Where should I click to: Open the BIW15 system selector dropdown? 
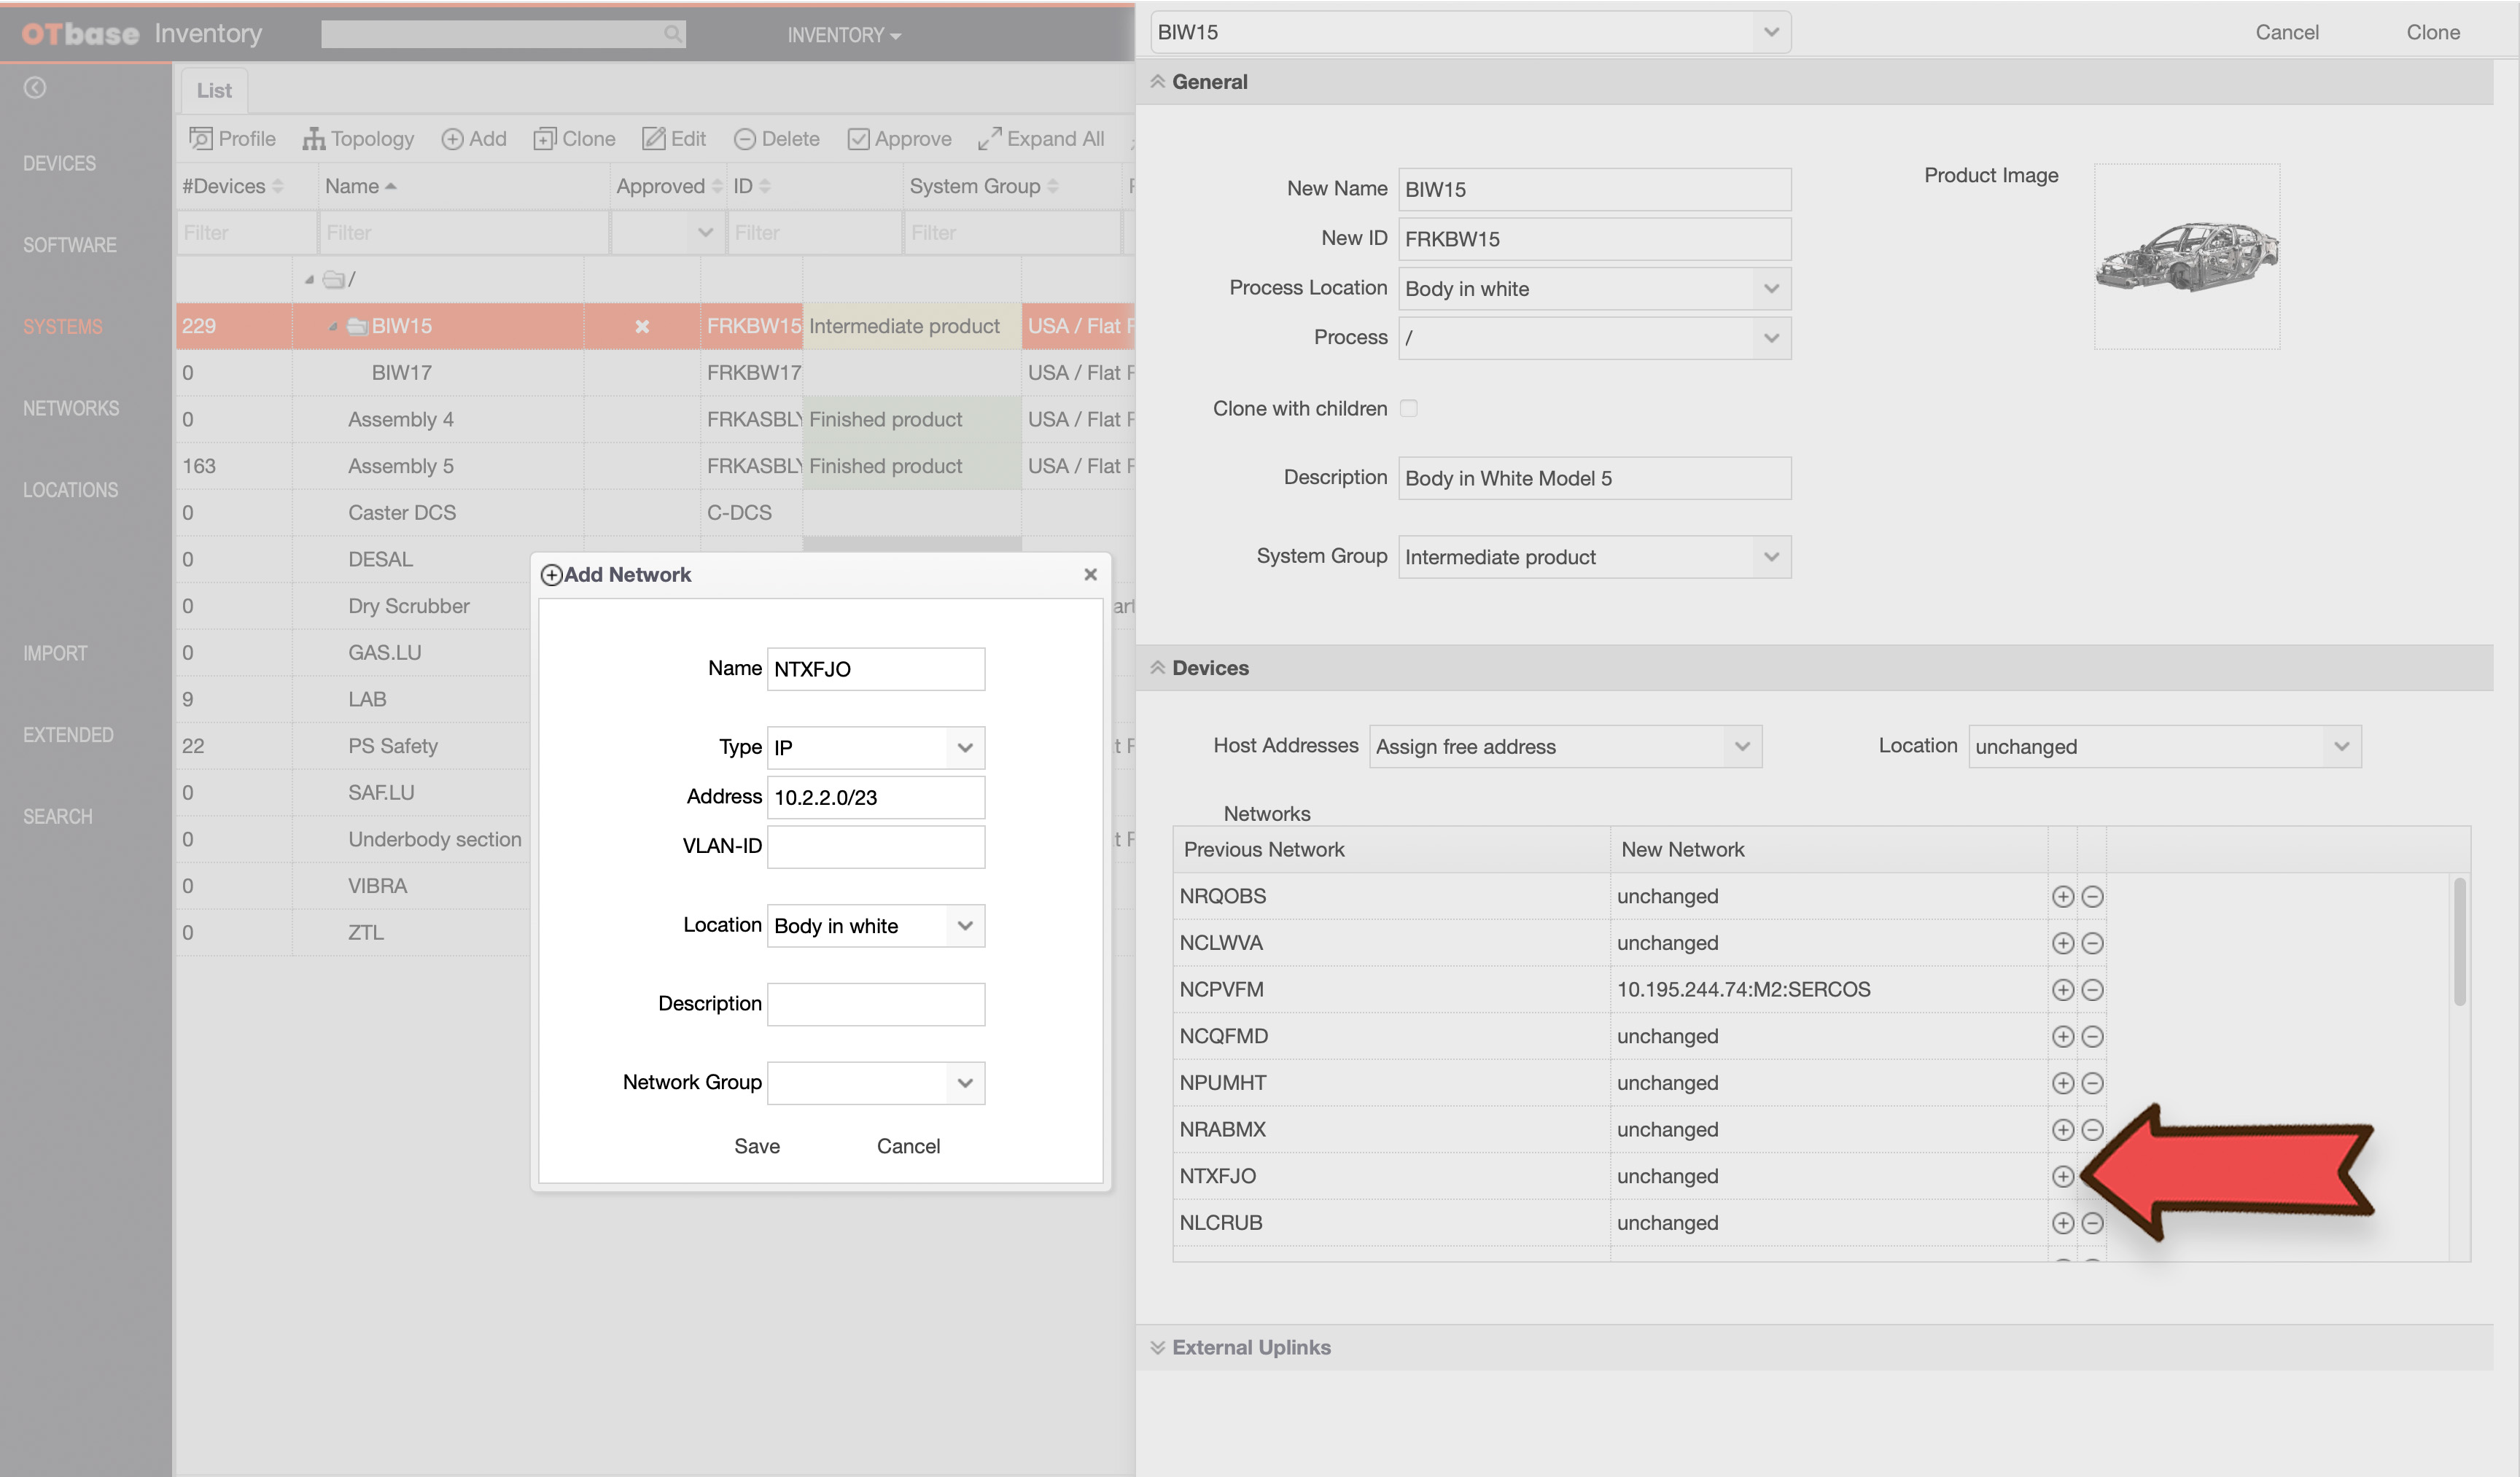click(x=1770, y=32)
